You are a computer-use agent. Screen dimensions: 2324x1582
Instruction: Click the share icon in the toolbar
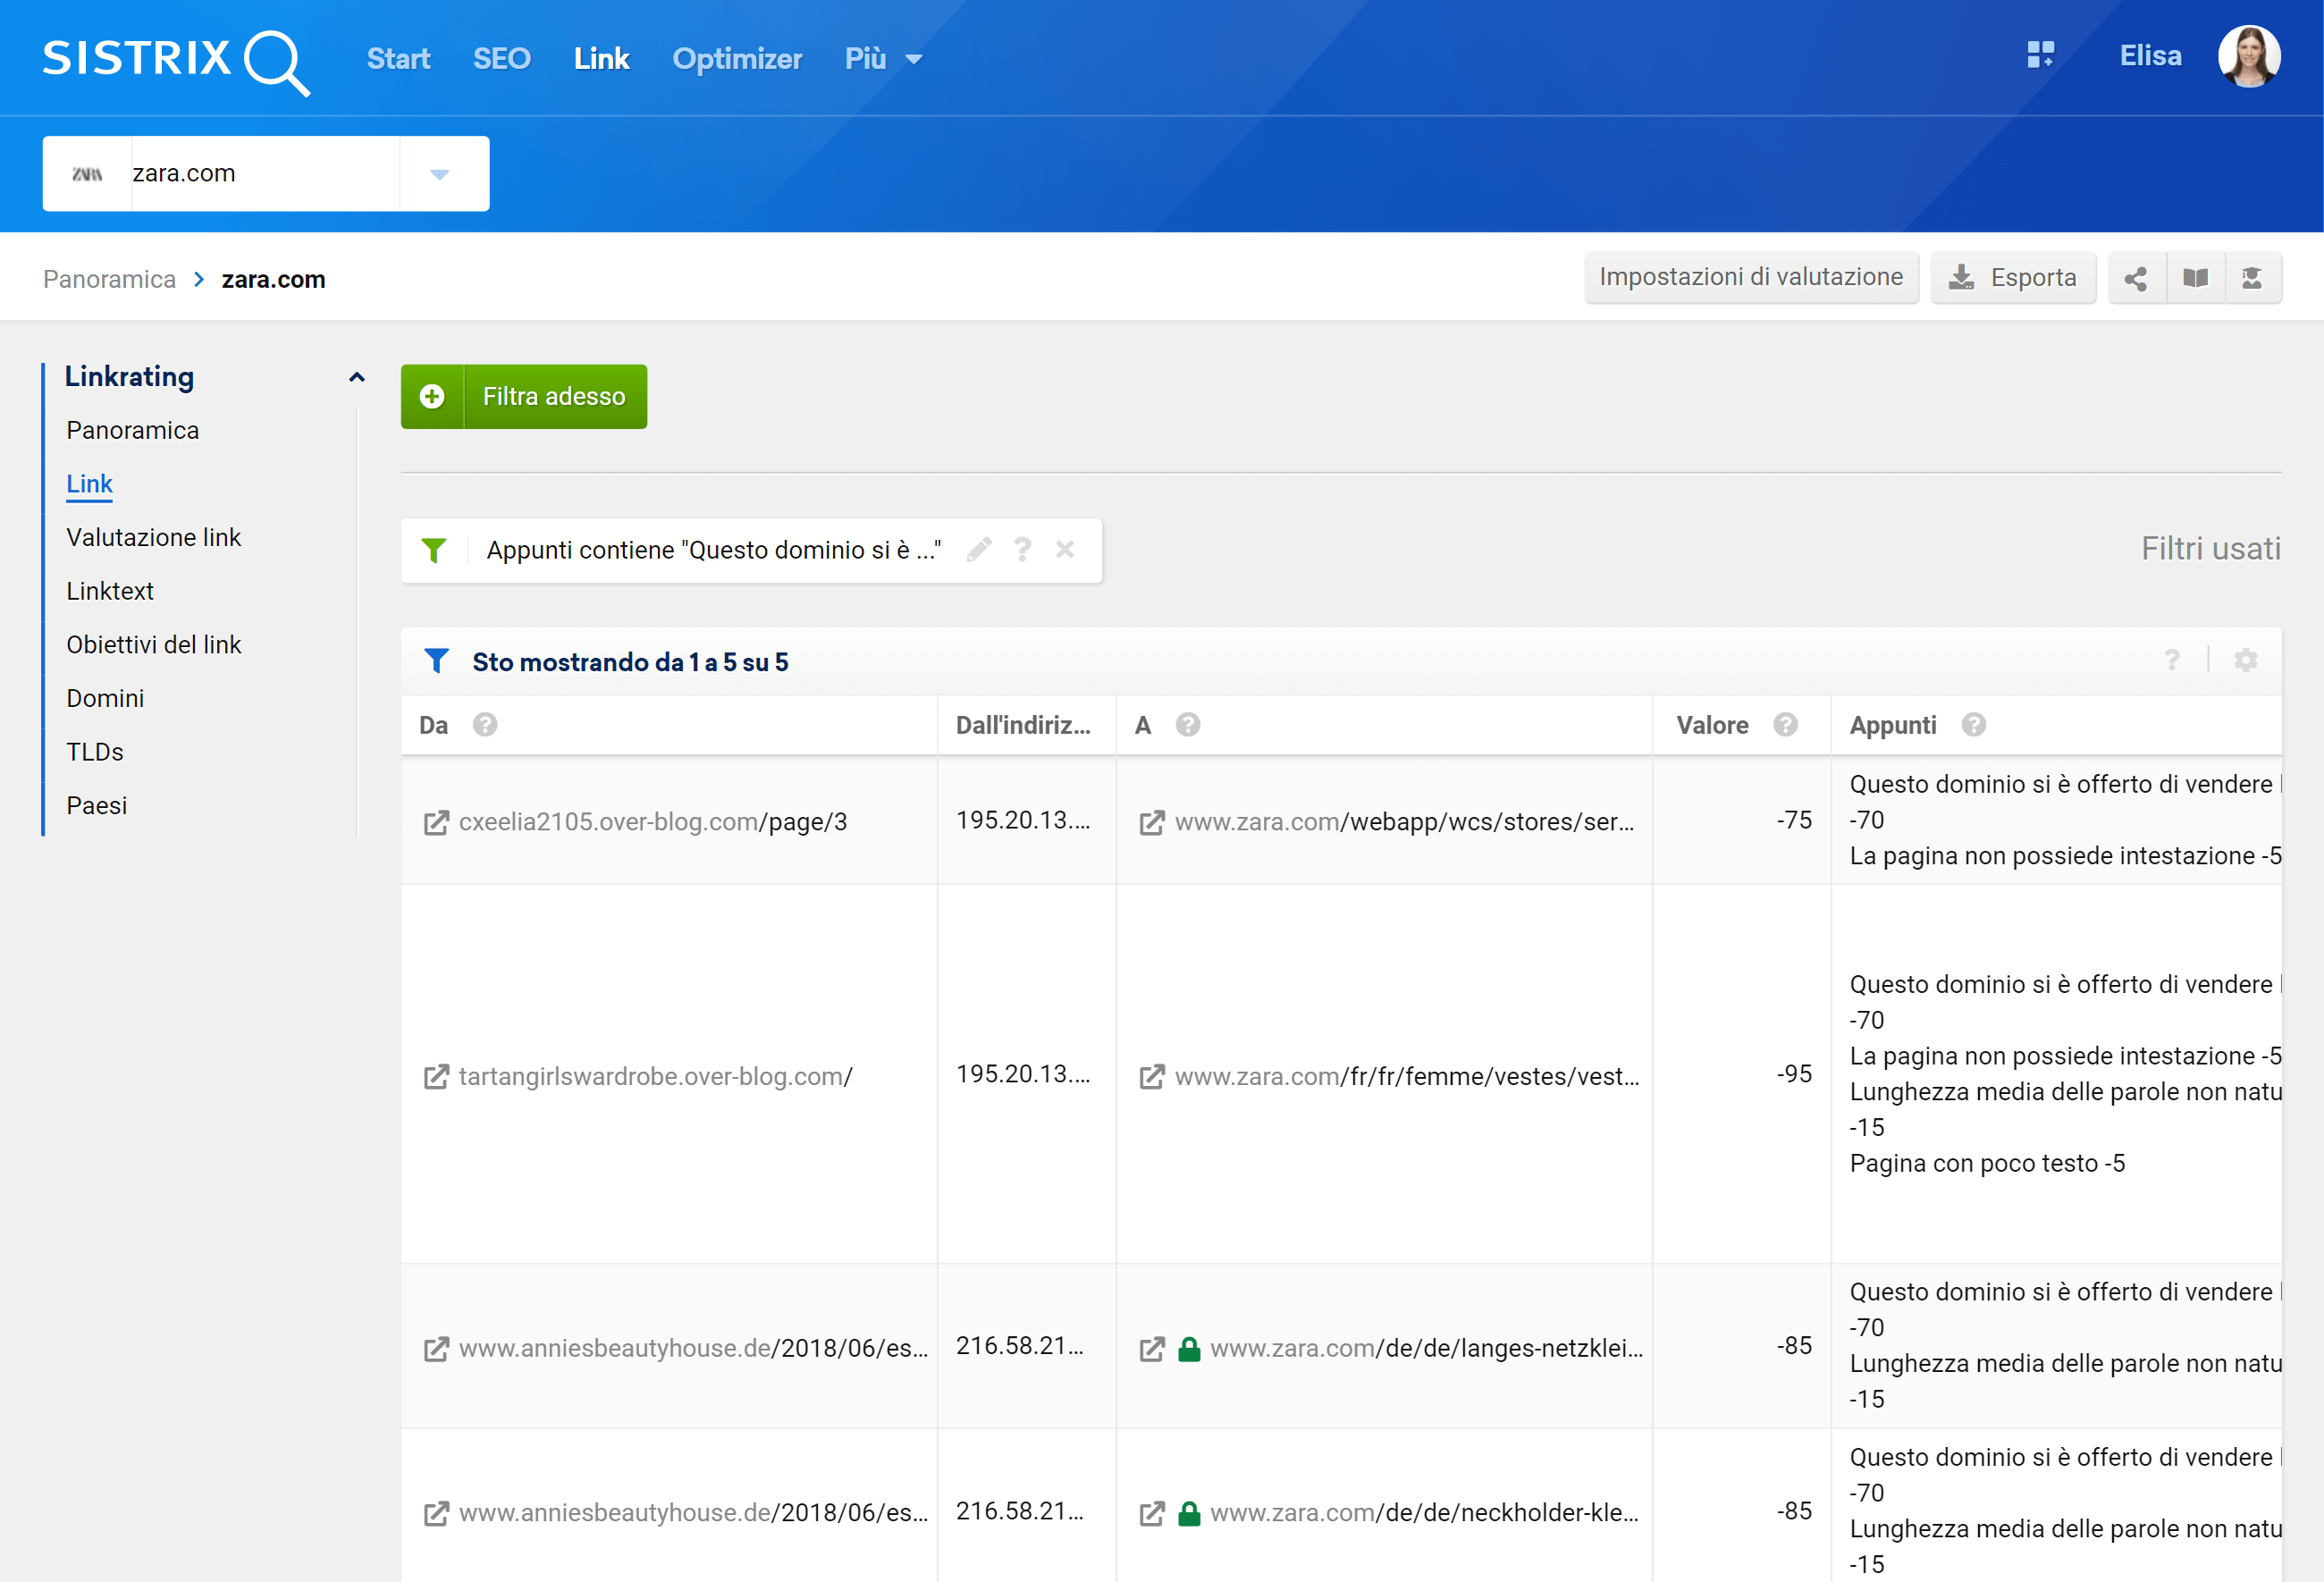2135,278
